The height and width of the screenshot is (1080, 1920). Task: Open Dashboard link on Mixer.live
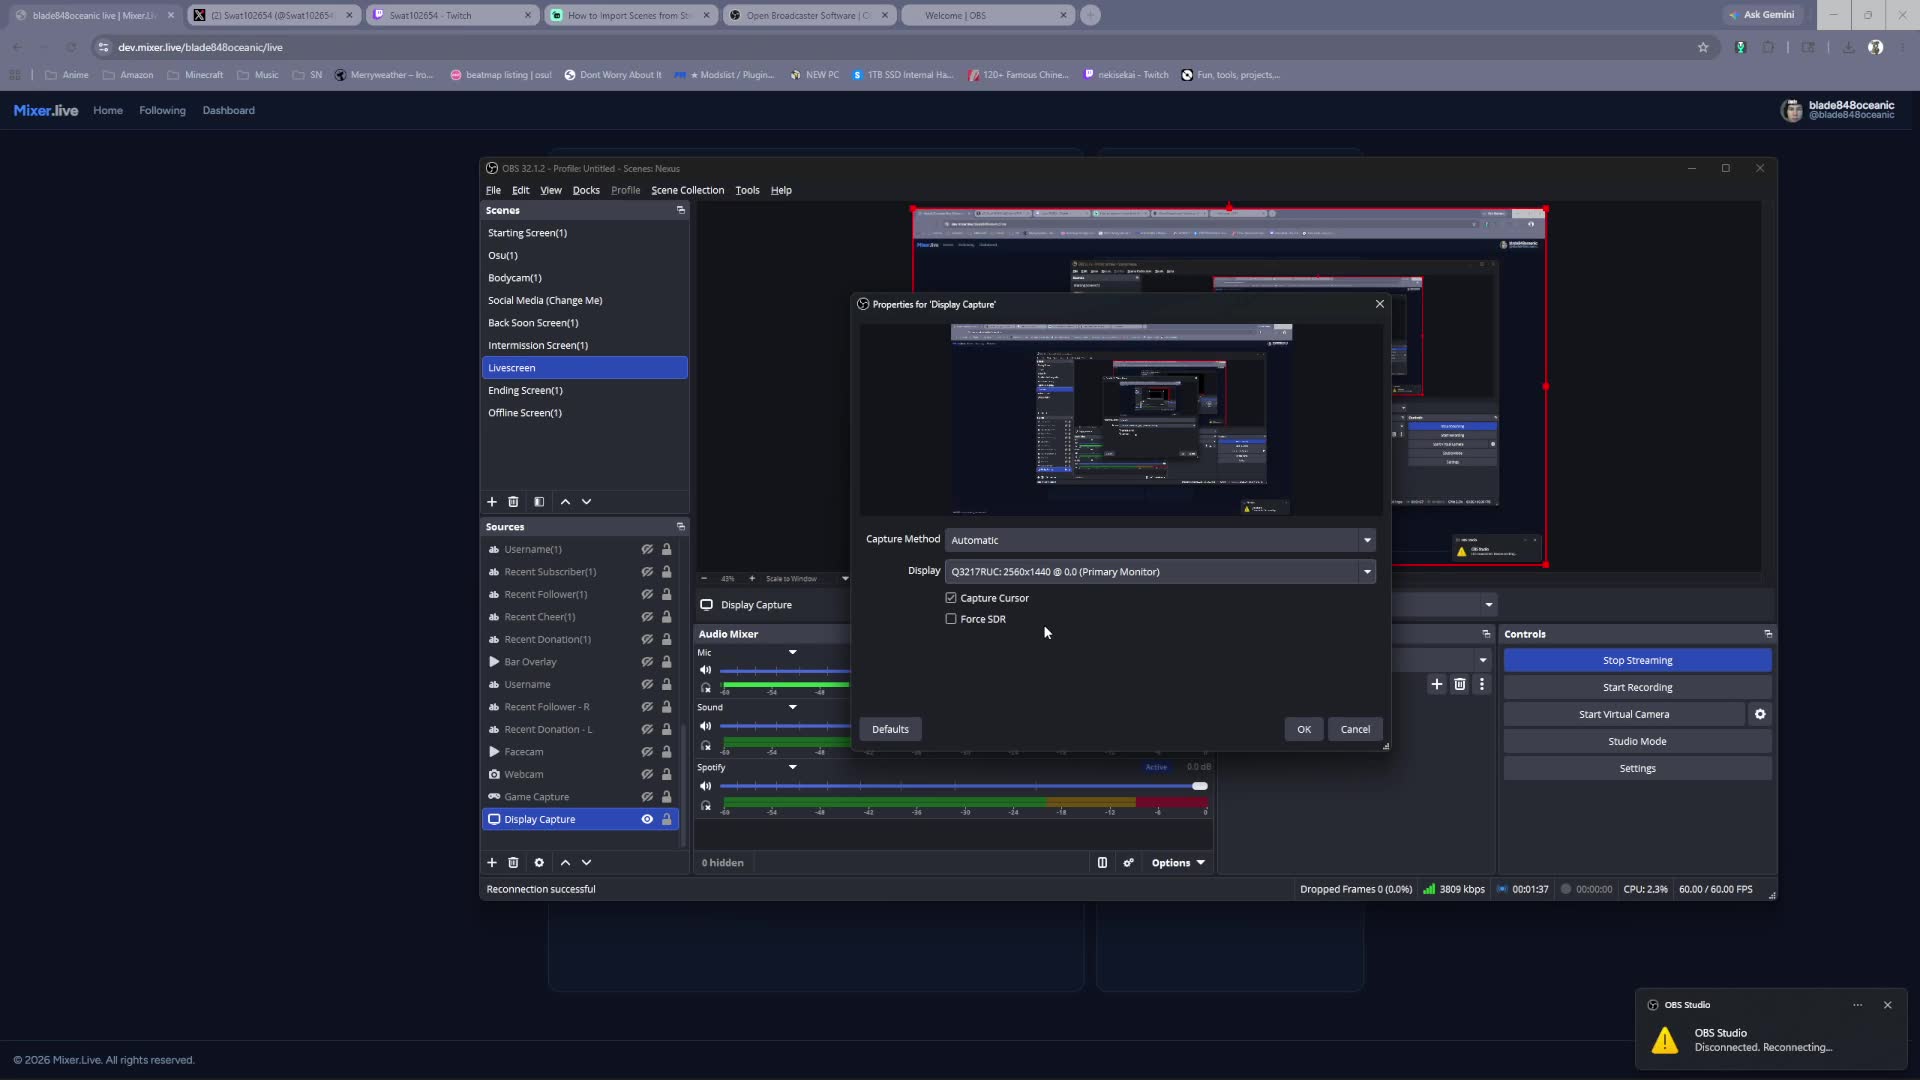(228, 110)
